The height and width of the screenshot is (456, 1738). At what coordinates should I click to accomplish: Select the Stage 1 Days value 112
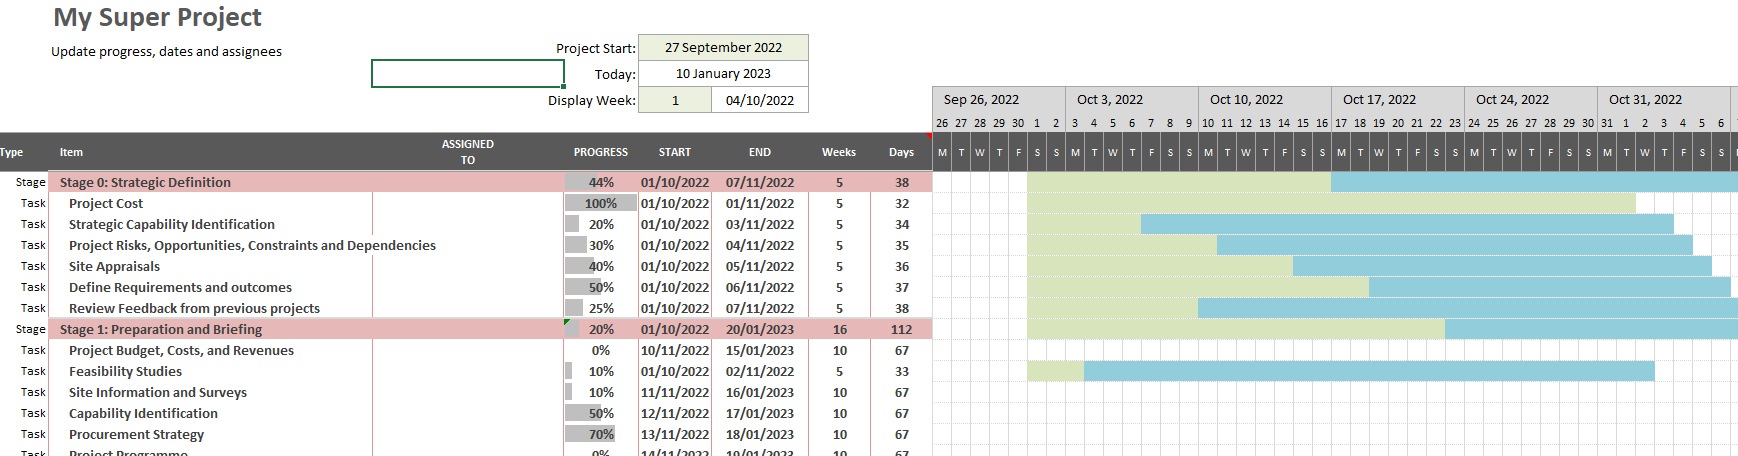coord(901,330)
